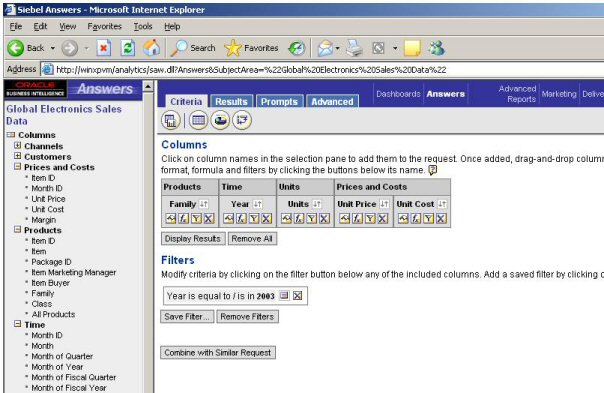Collapse the Prices and Costs node

pyautogui.click(x=17, y=166)
